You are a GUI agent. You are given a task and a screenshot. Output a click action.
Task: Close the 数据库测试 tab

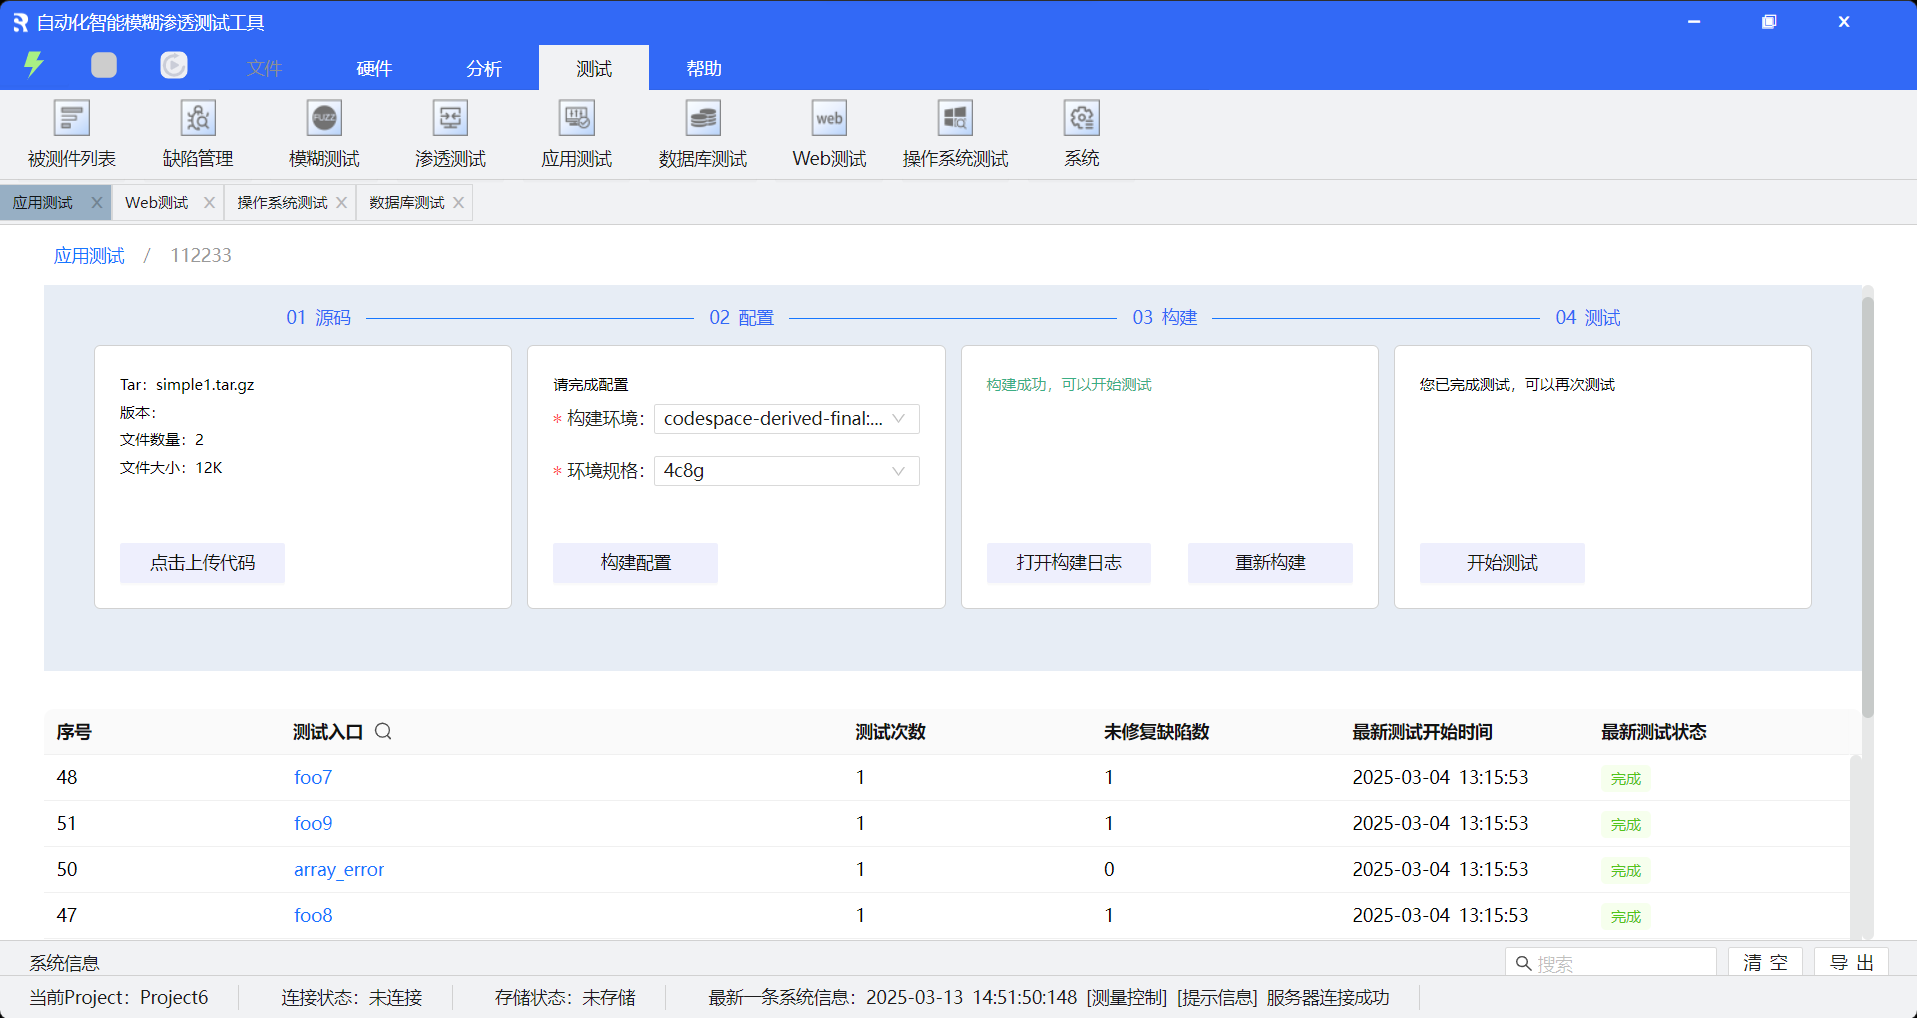point(458,203)
